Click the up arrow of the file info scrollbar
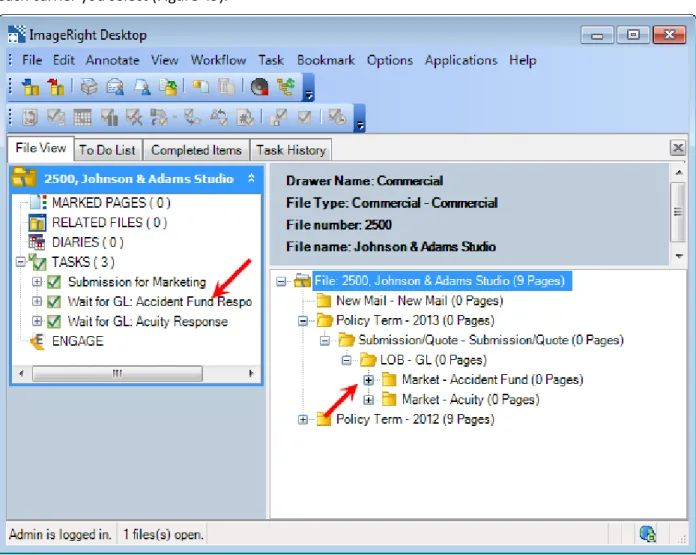This screenshot has height=555, width=696. 679,172
